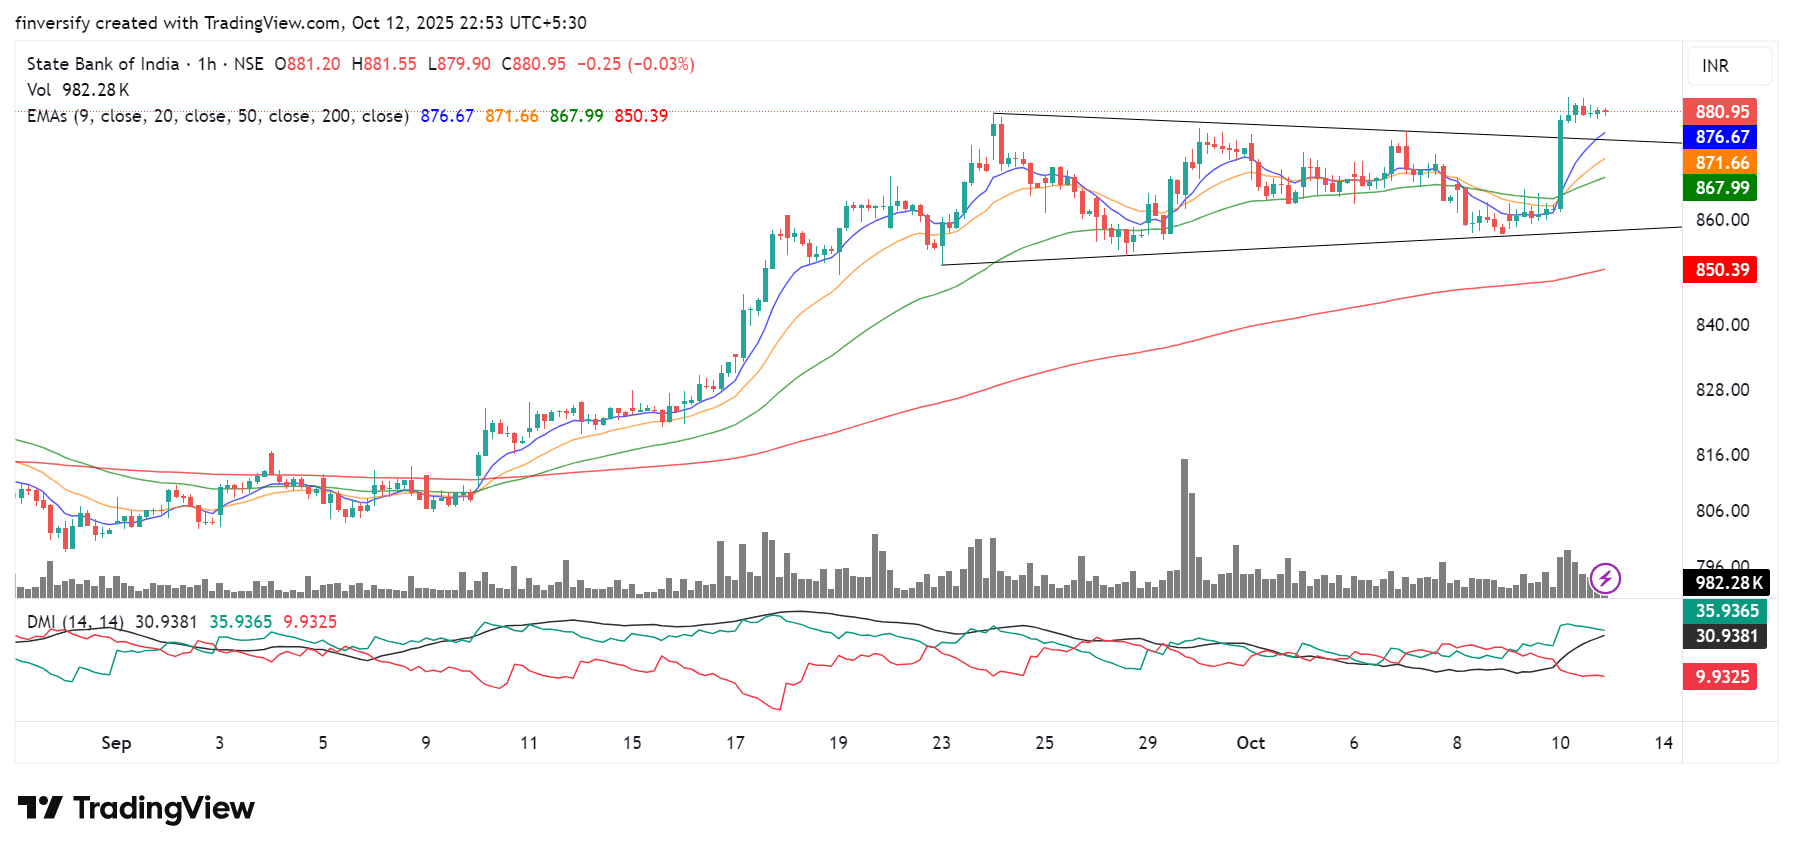Click the 840.00 price axis label
This screenshot has height=853, width=1793.
(1722, 325)
